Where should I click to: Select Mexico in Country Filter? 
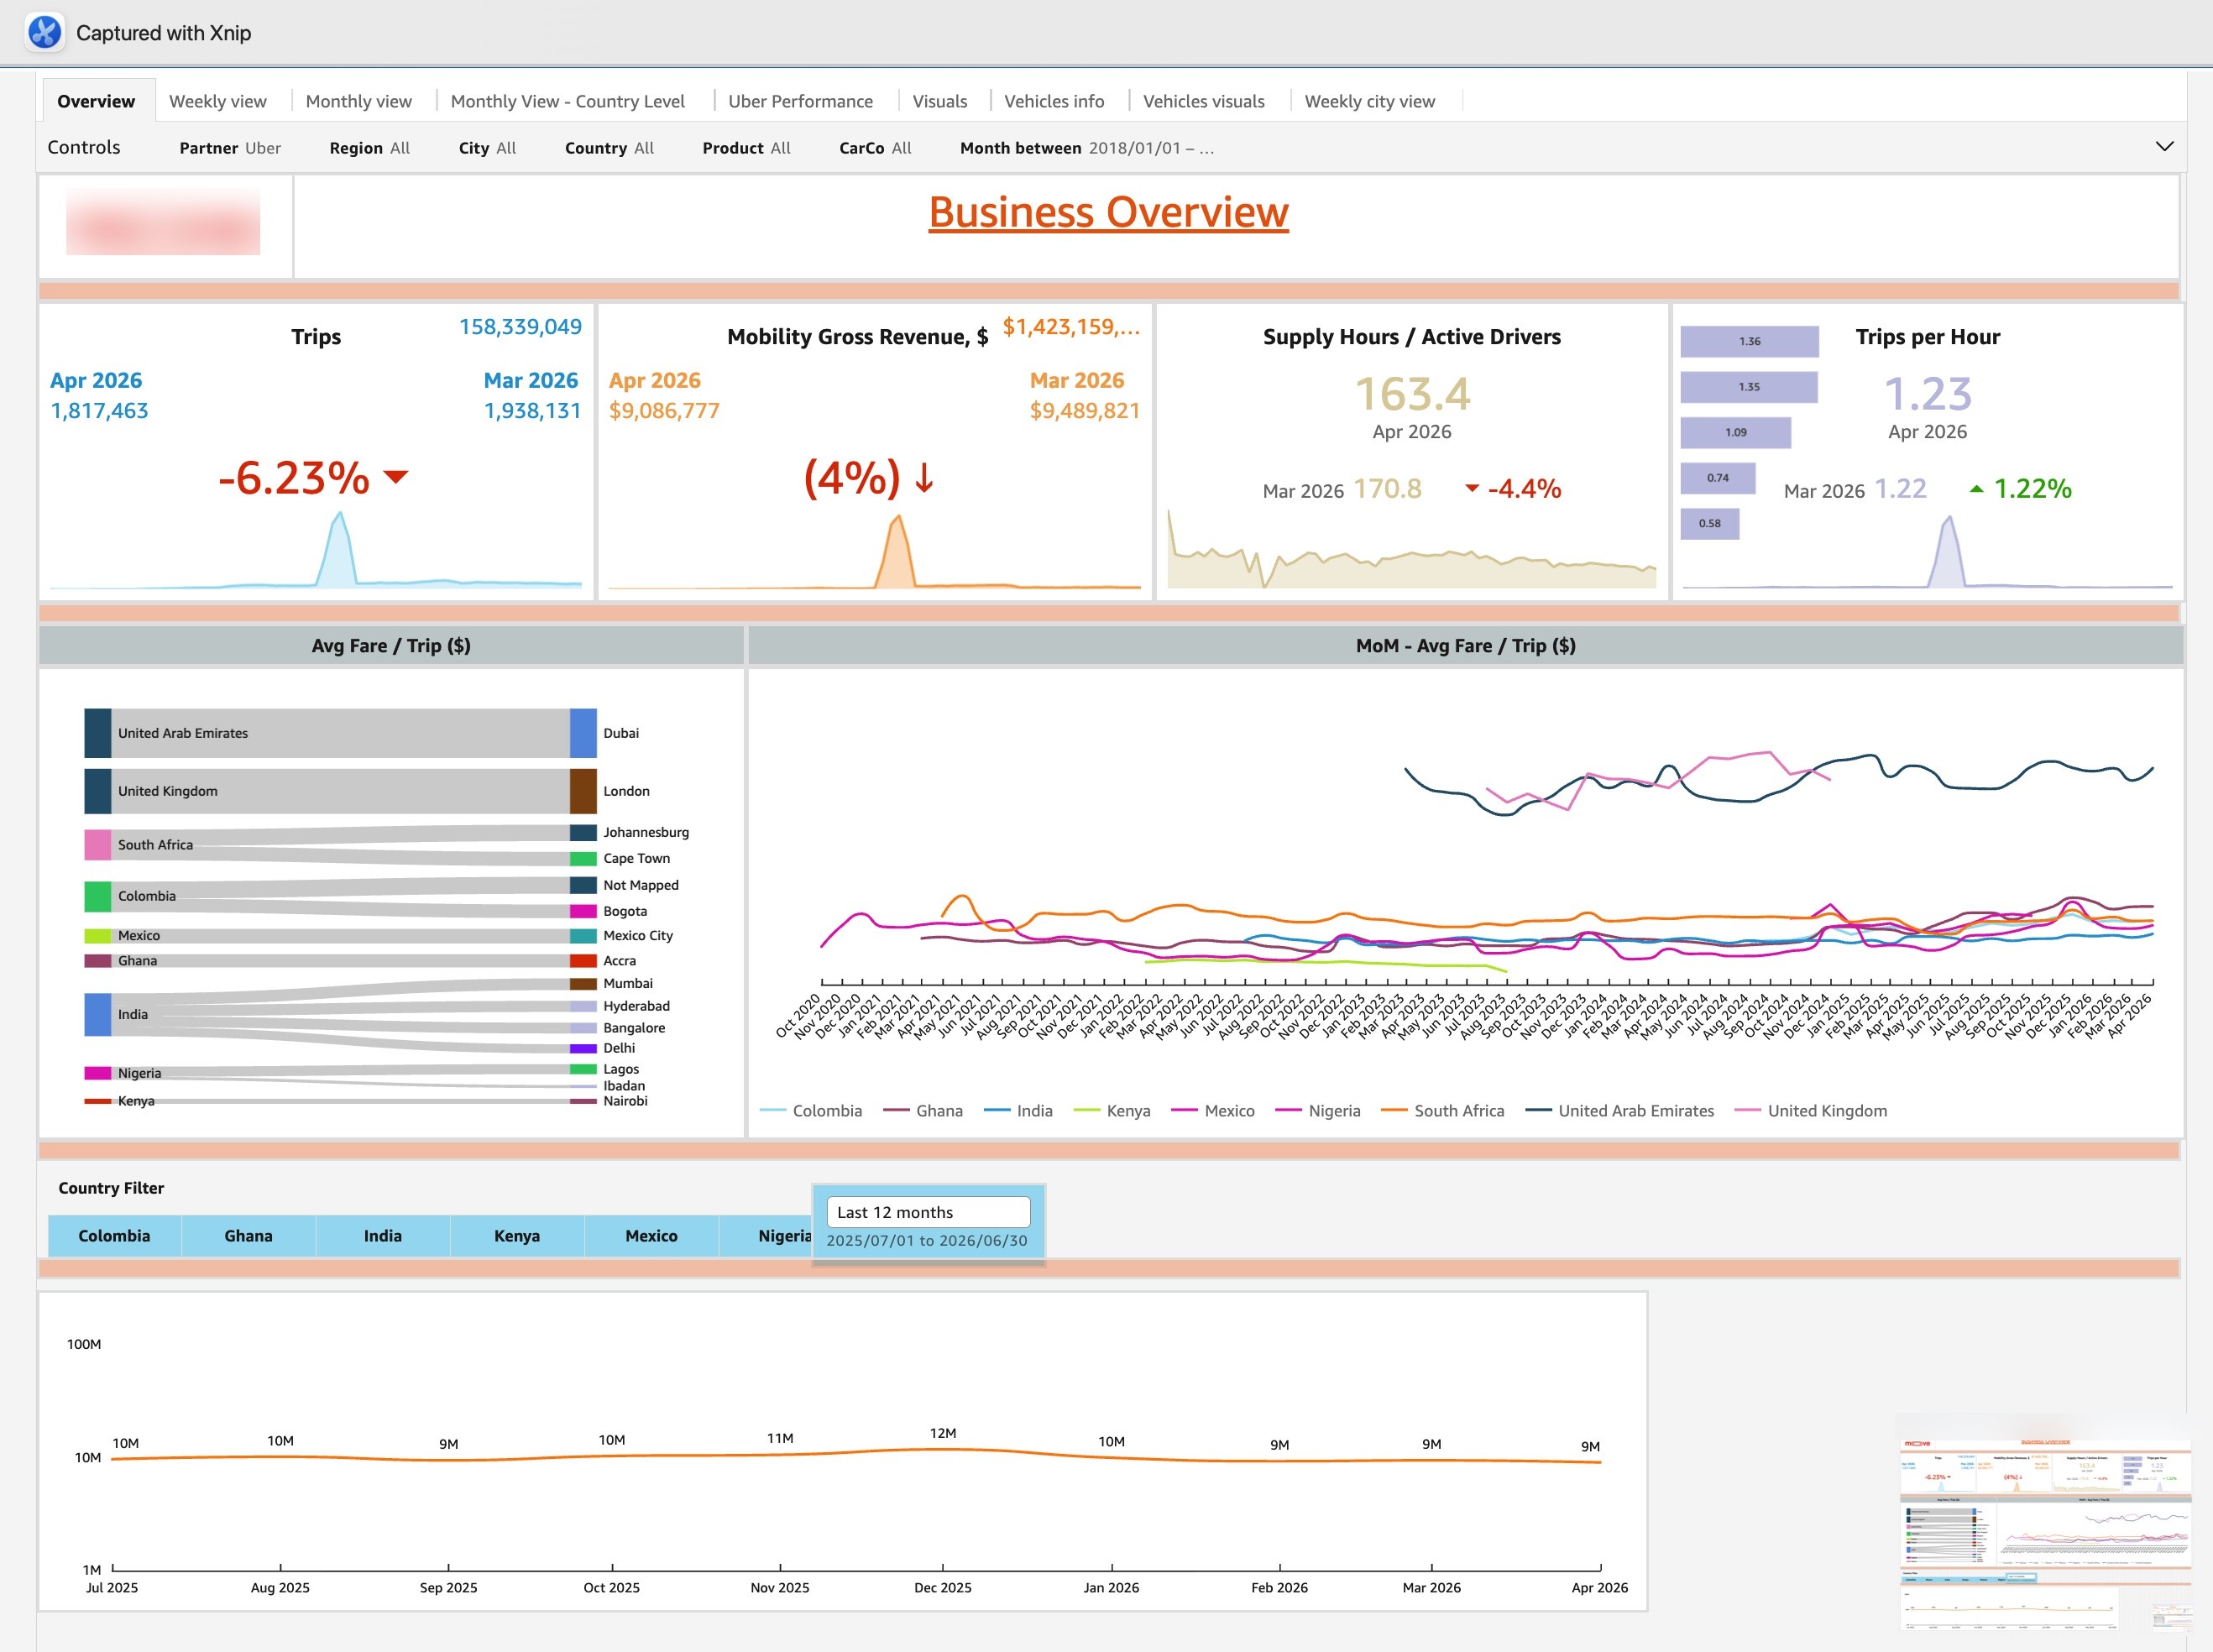pyautogui.click(x=651, y=1236)
